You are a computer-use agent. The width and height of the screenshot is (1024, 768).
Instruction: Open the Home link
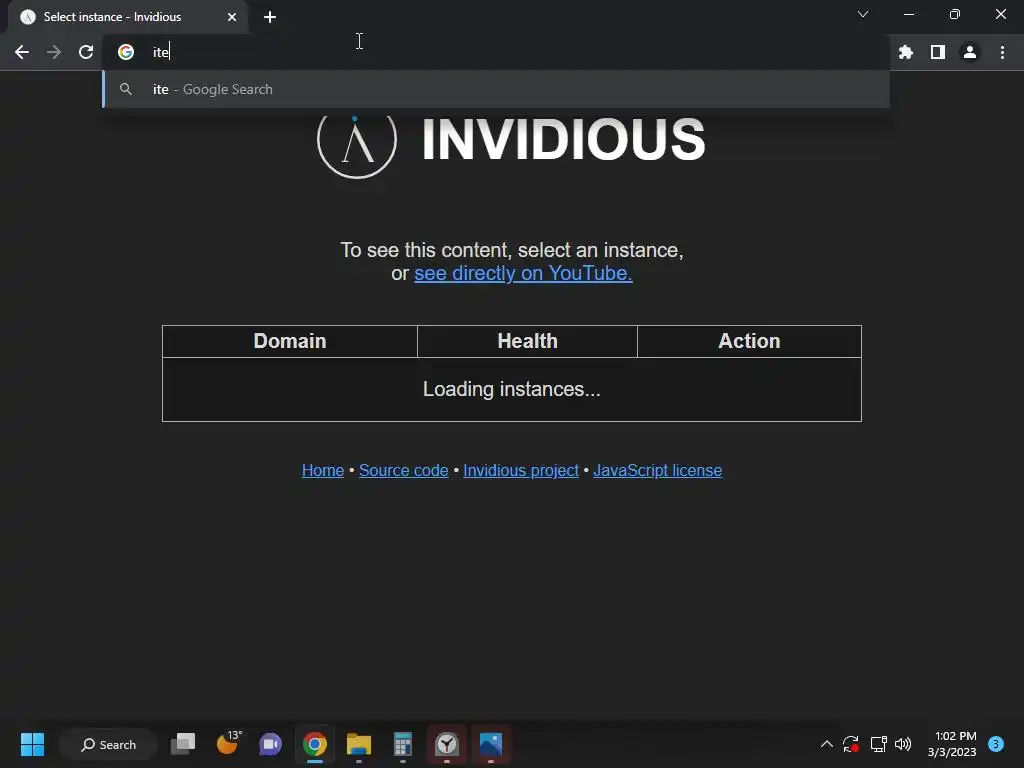[x=323, y=470]
